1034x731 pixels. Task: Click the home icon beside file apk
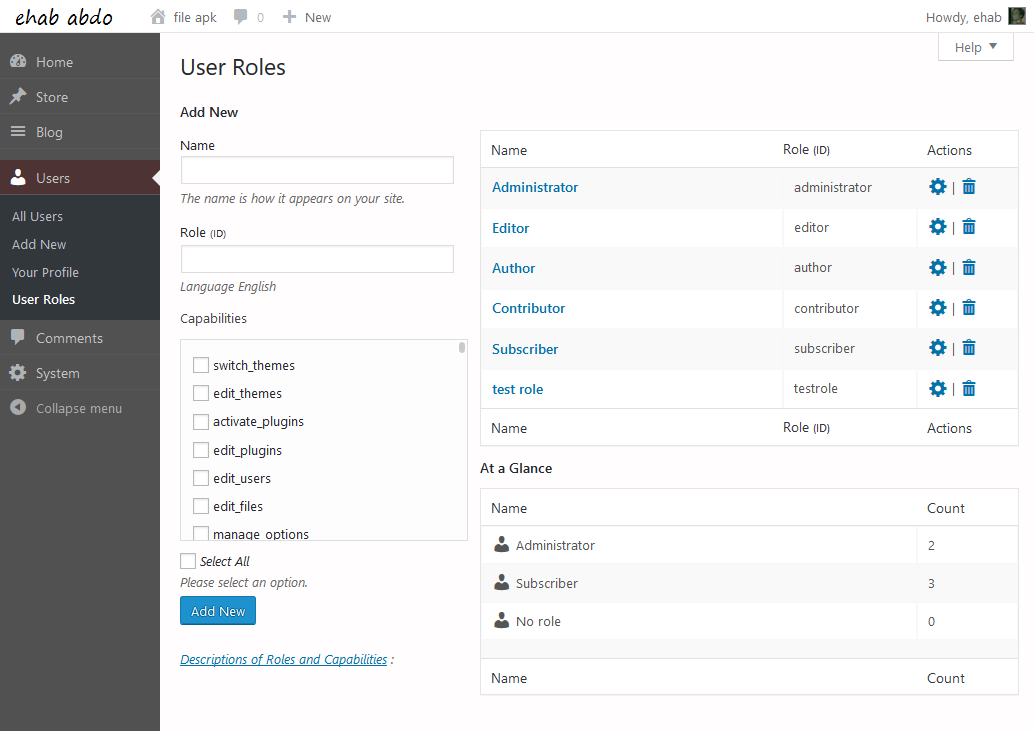click(158, 16)
